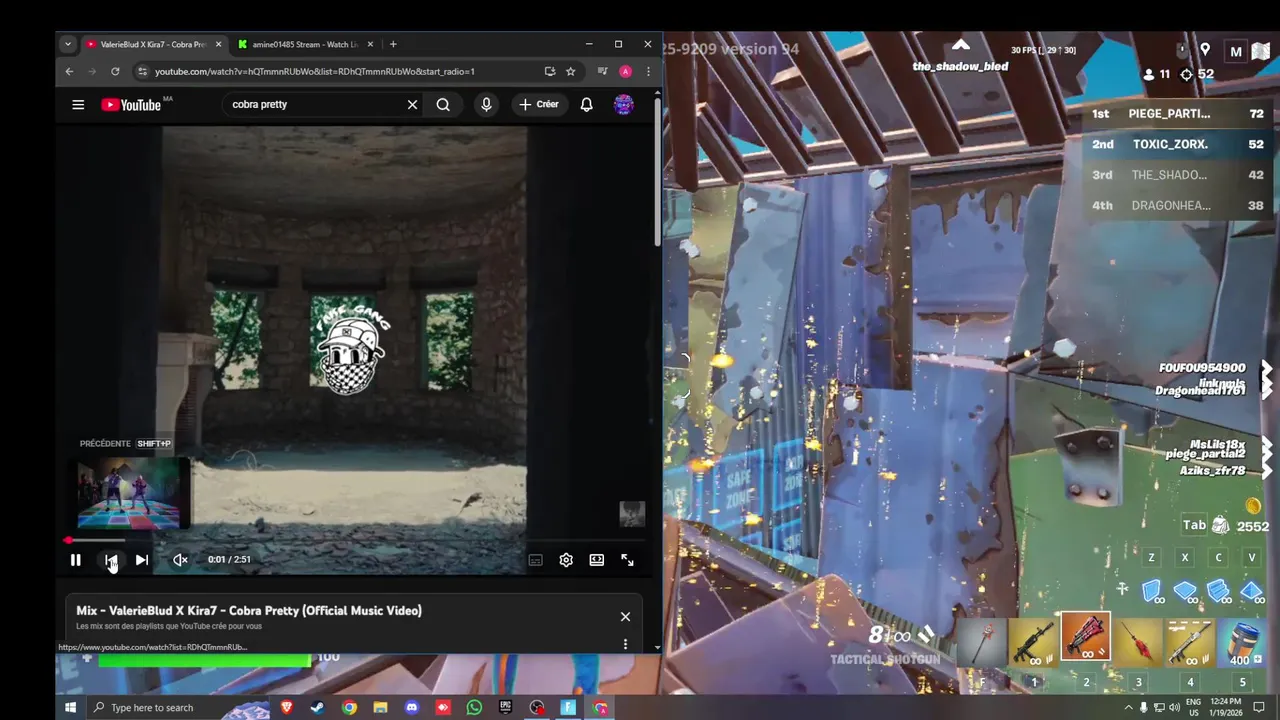Select the wall build piece

click(x=1152, y=591)
